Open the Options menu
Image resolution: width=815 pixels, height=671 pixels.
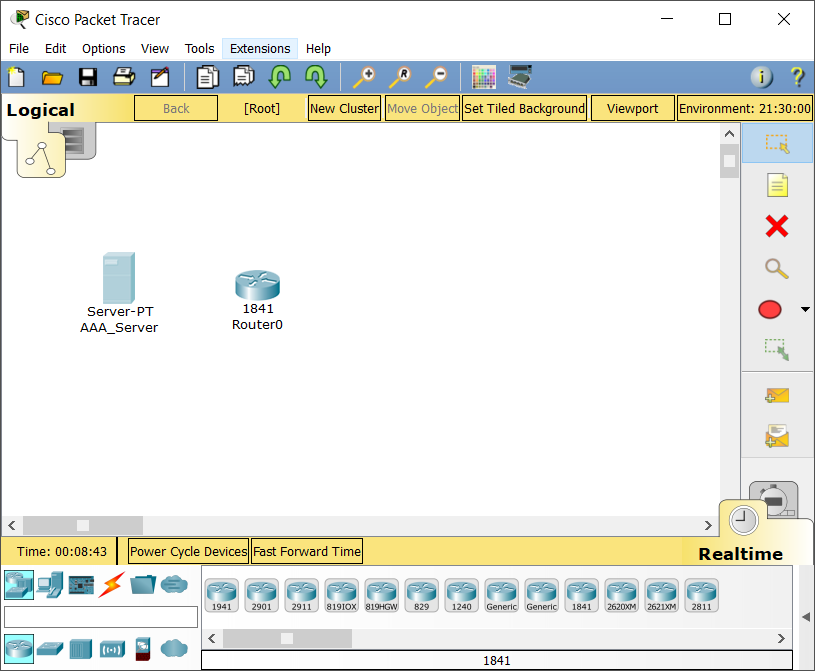[x=103, y=48]
